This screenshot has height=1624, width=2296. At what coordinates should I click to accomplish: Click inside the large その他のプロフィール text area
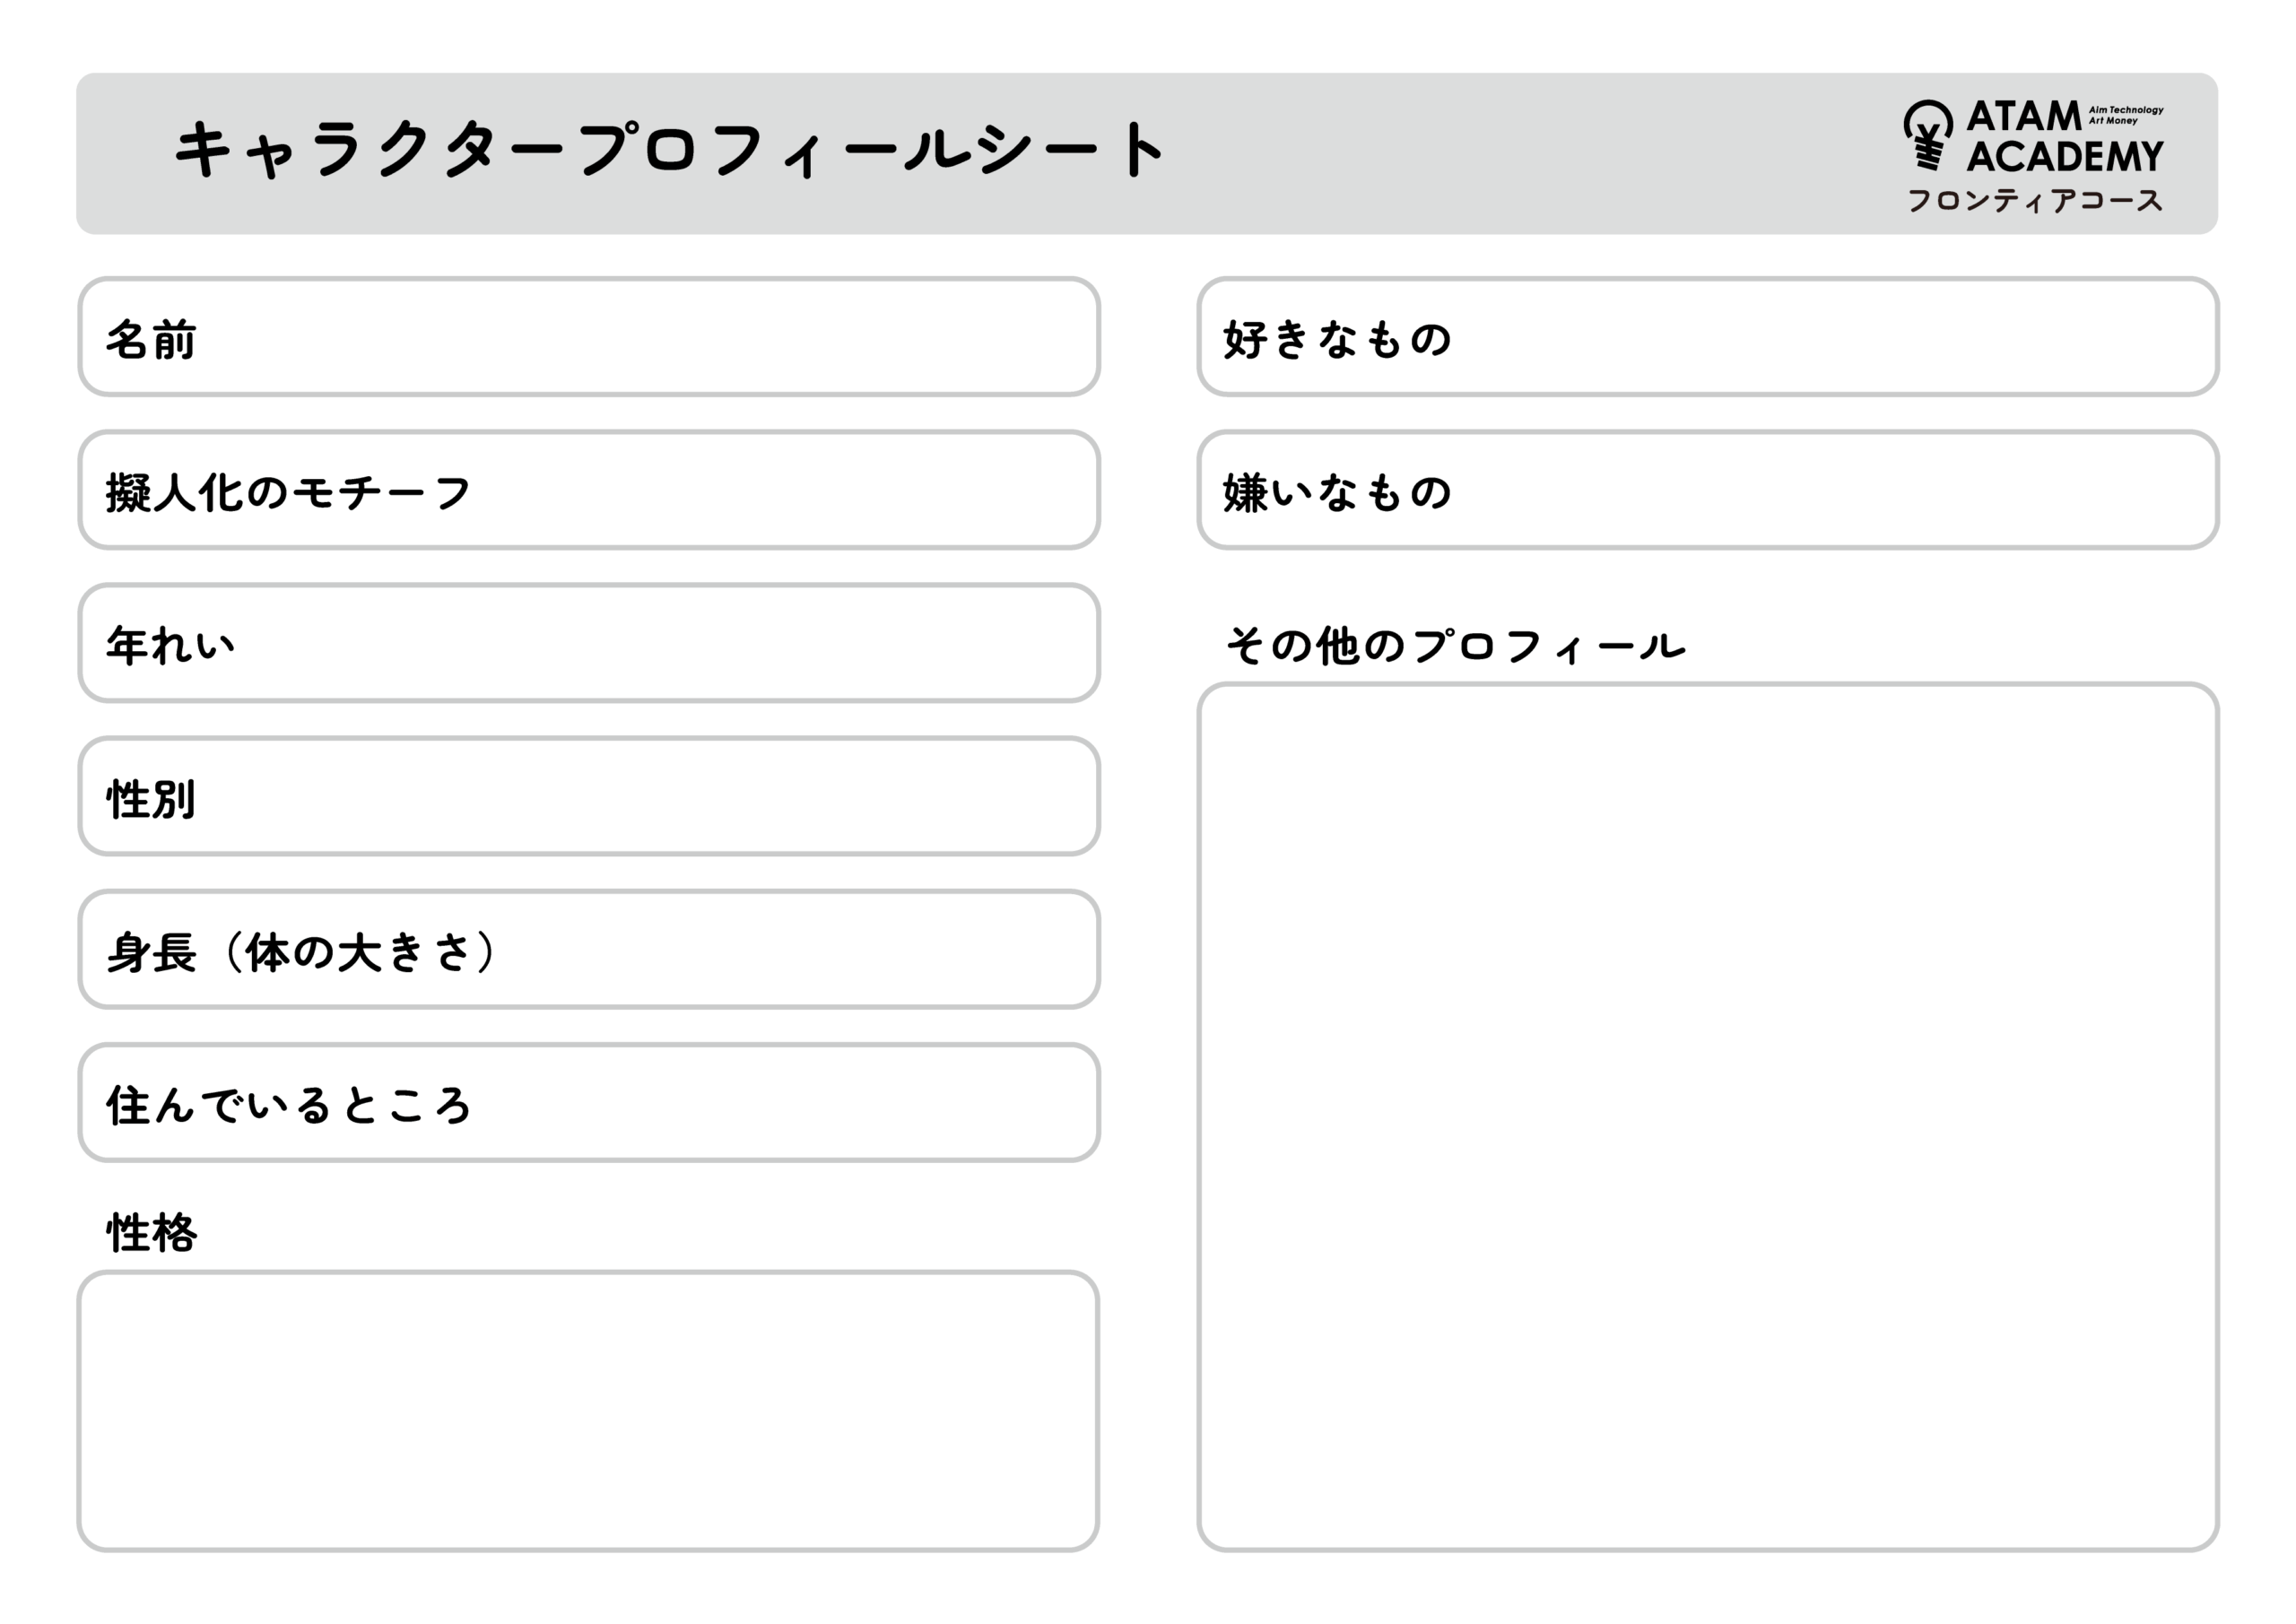(x=1708, y=1117)
